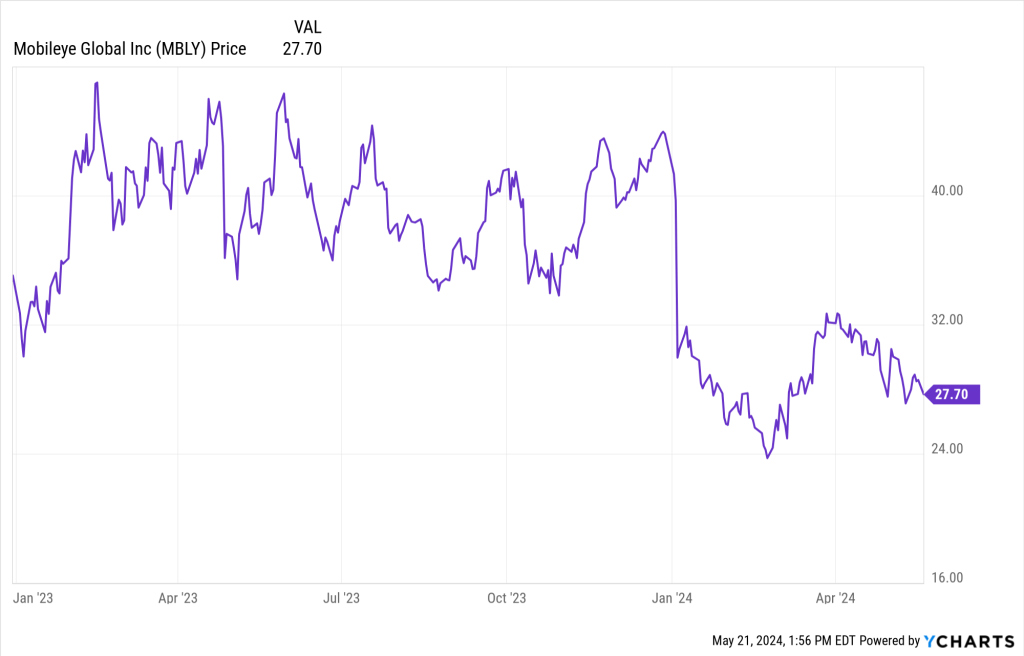The image size is (1024, 656).
Task: Click the YCharts logo
Action: point(968,640)
